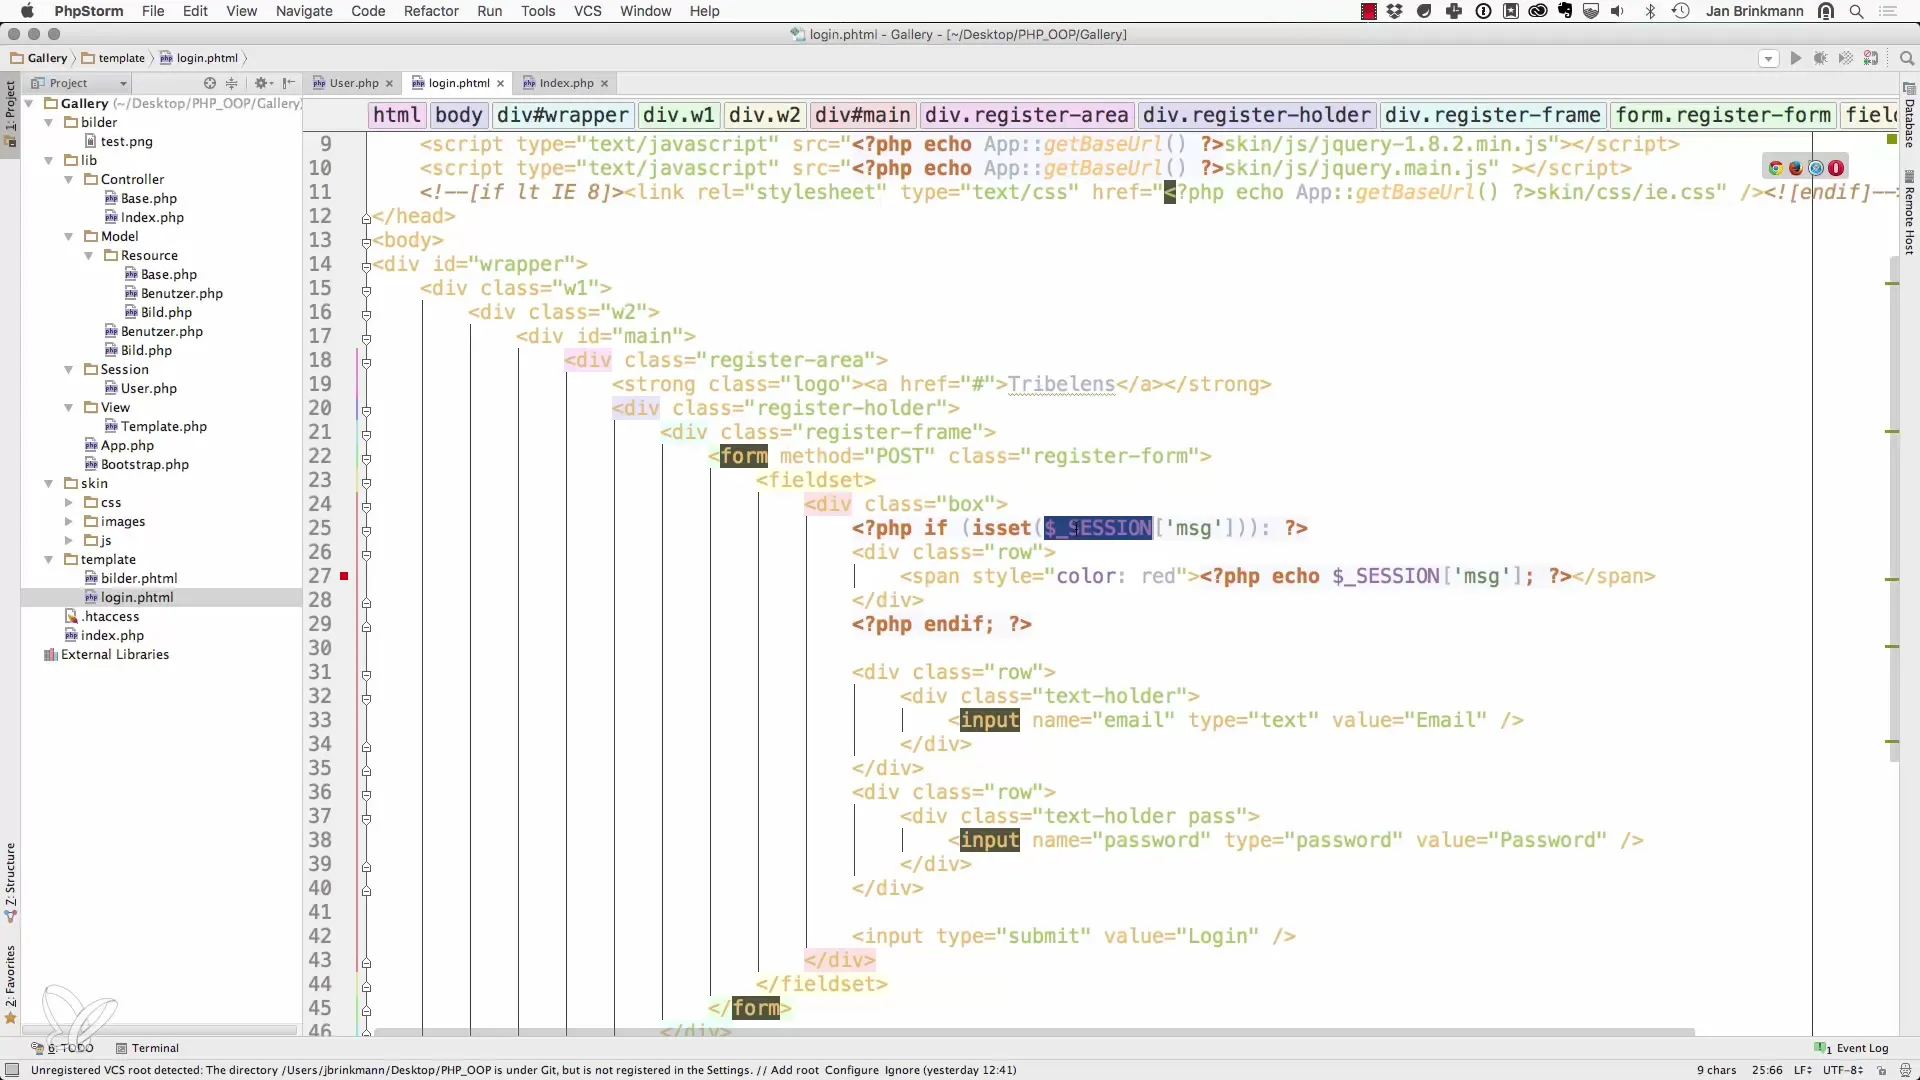This screenshot has width=1920, height=1080.
Task: Select bilder.phtml in template folder
Action: [x=138, y=578]
